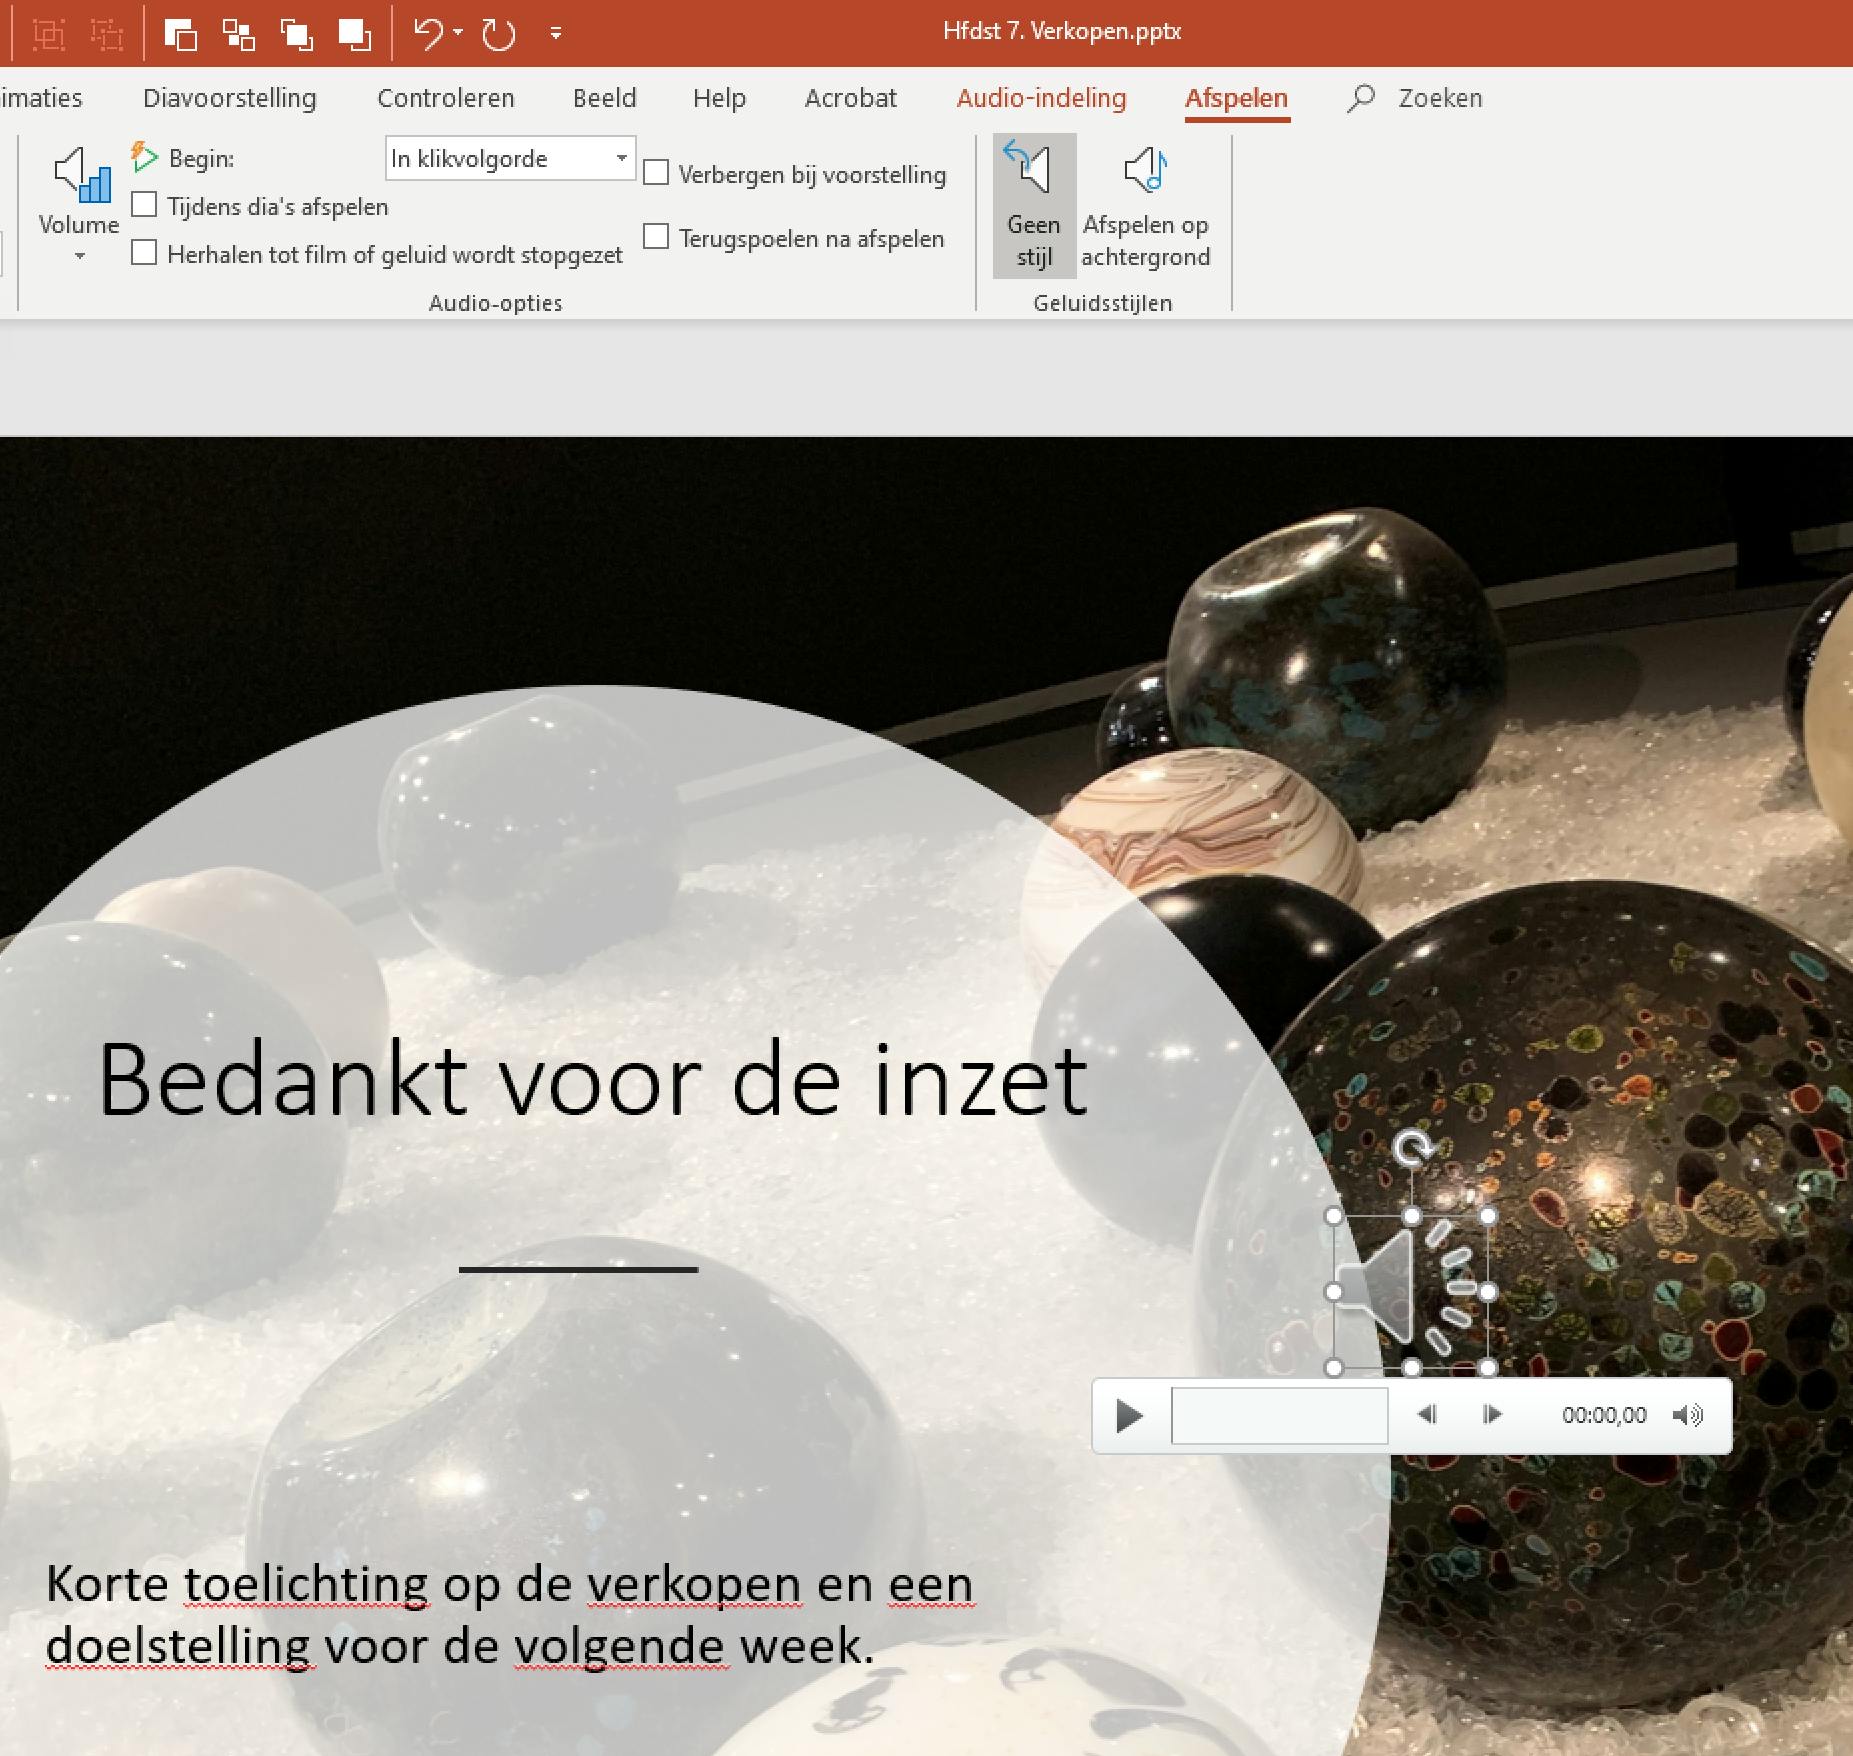The width and height of the screenshot is (1853, 1756).
Task: Toggle 'Terugspoelen na afspelen' checkbox
Action: tap(656, 237)
